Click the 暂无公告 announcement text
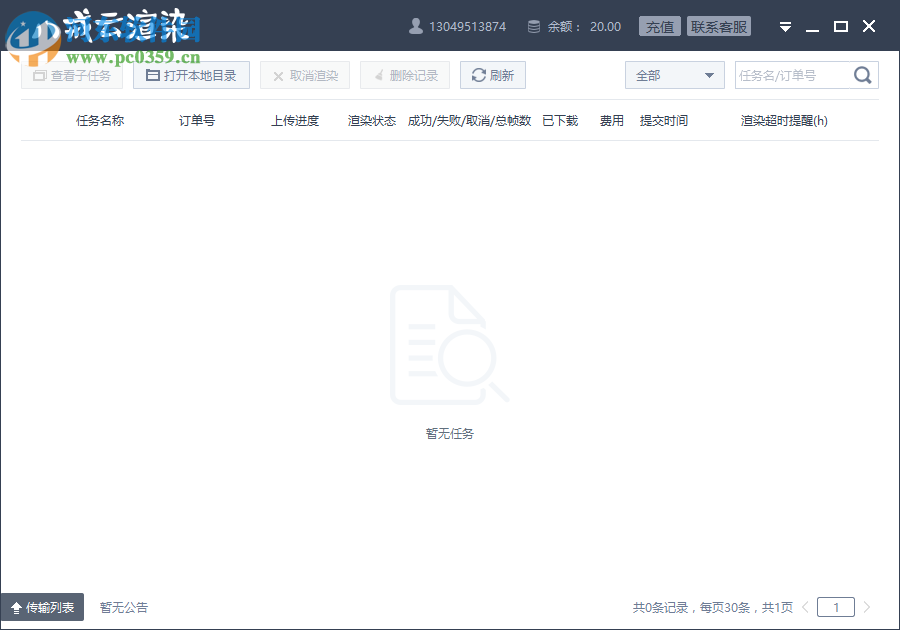Viewport: 900px width, 630px height. 122,606
